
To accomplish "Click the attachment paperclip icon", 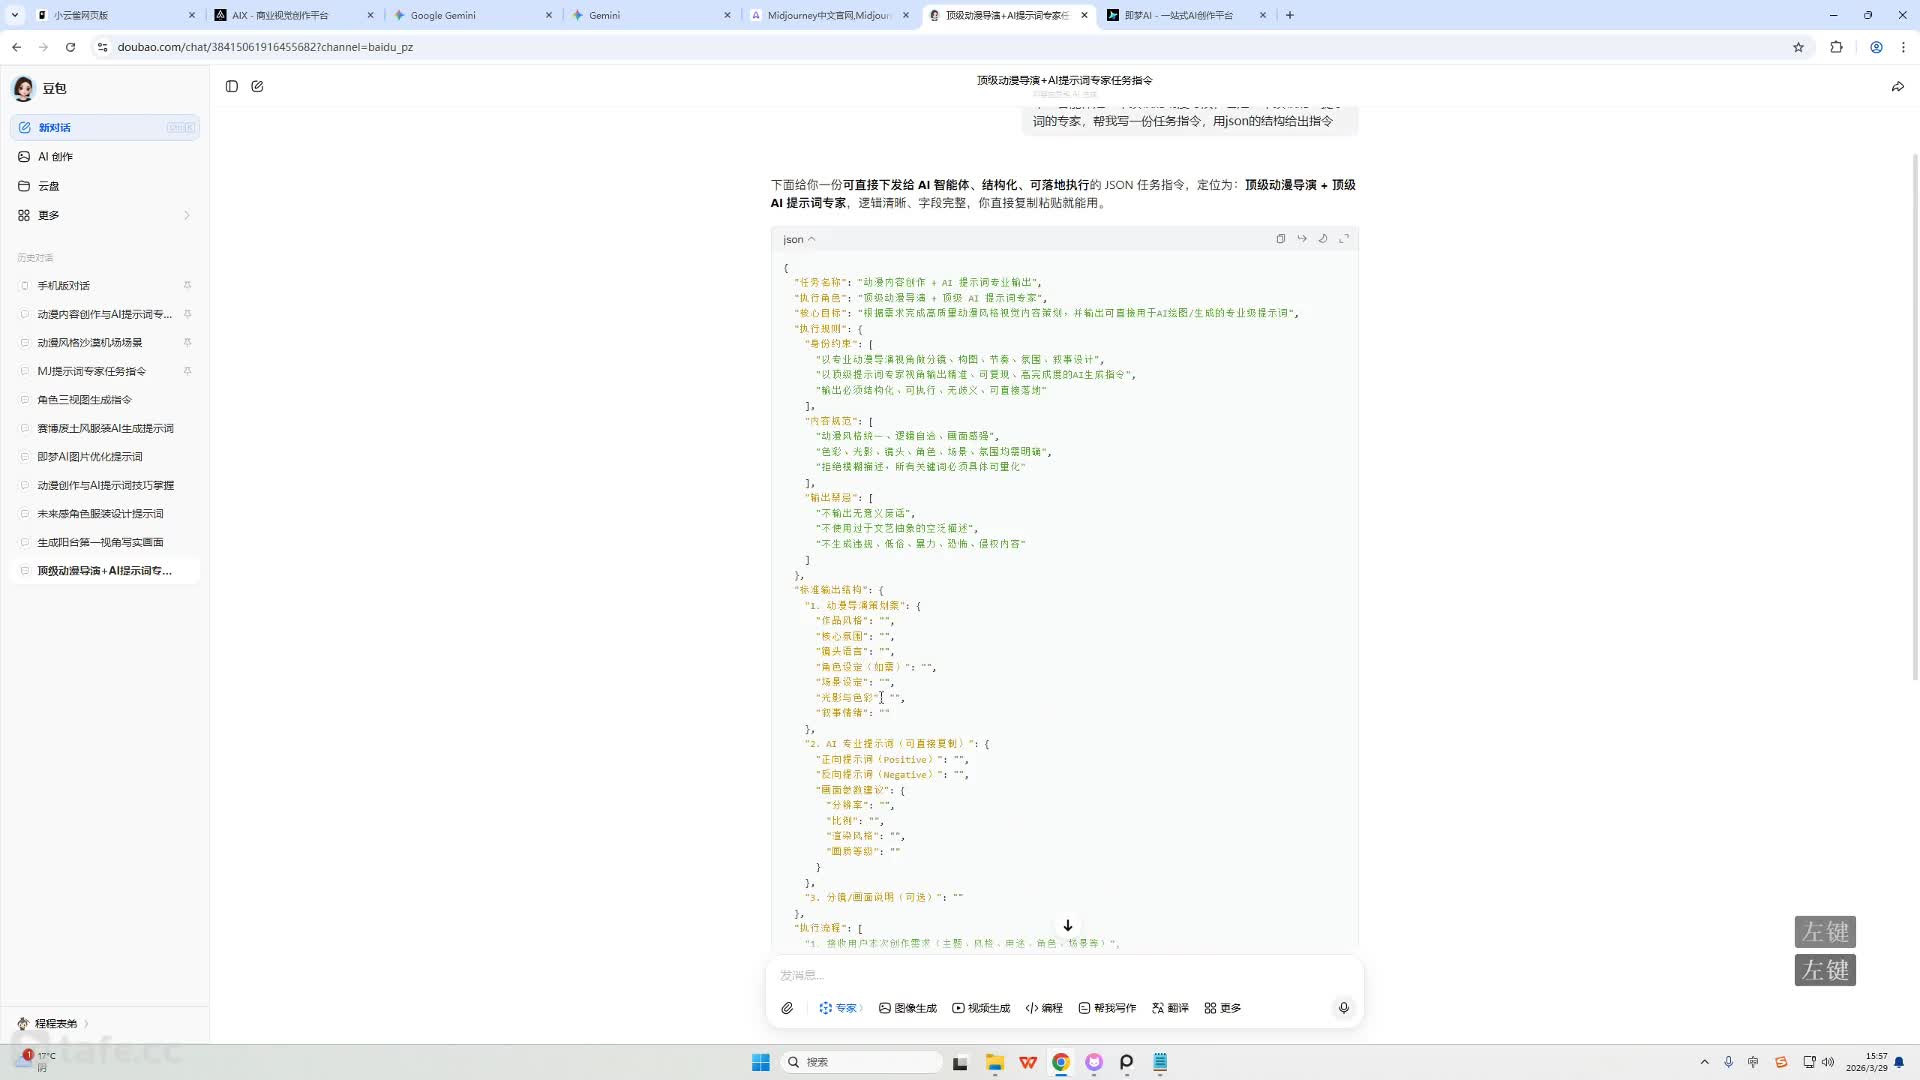I will tap(787, 1008).
